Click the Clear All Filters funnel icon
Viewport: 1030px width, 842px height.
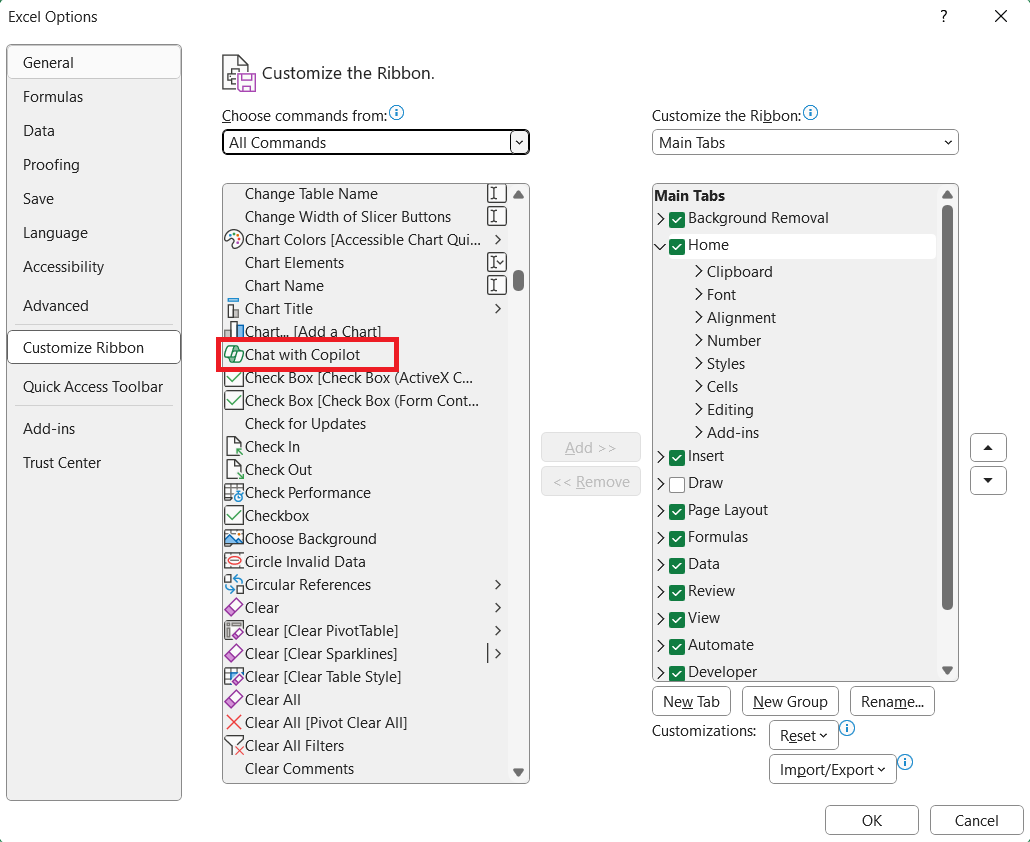(x=234, y=745)
